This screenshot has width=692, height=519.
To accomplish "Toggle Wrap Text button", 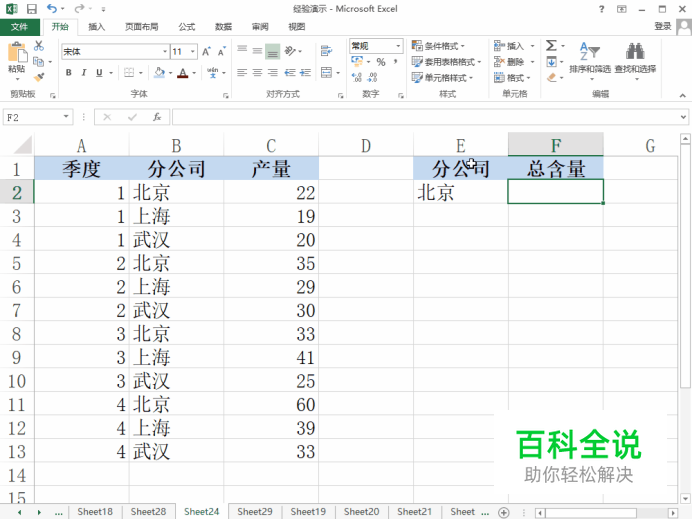I will pos(326,51).
